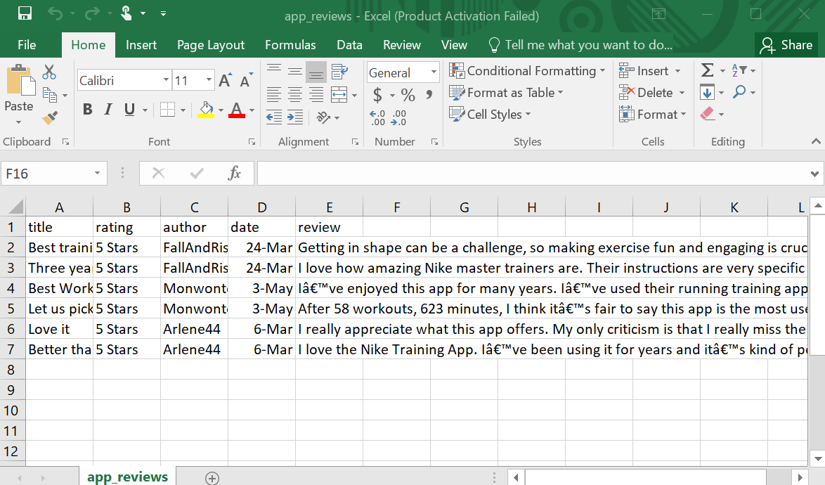Cut selection with the scissors icon
Viewport: 825px width, 485px height.
[49, 72]
